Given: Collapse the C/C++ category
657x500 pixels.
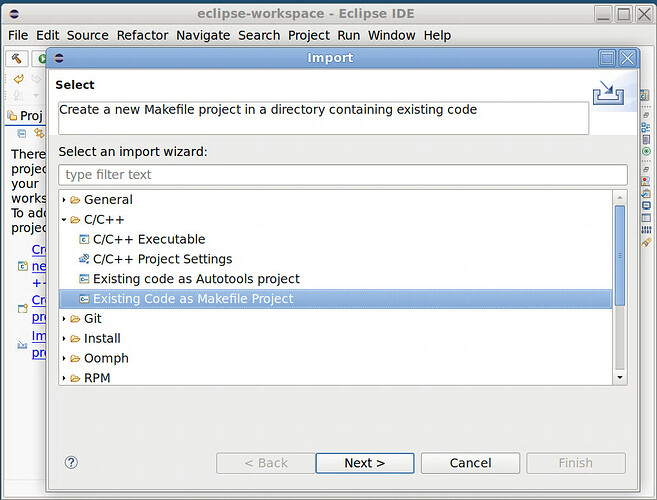Looking at the screenshot, I should coord(64,219).
